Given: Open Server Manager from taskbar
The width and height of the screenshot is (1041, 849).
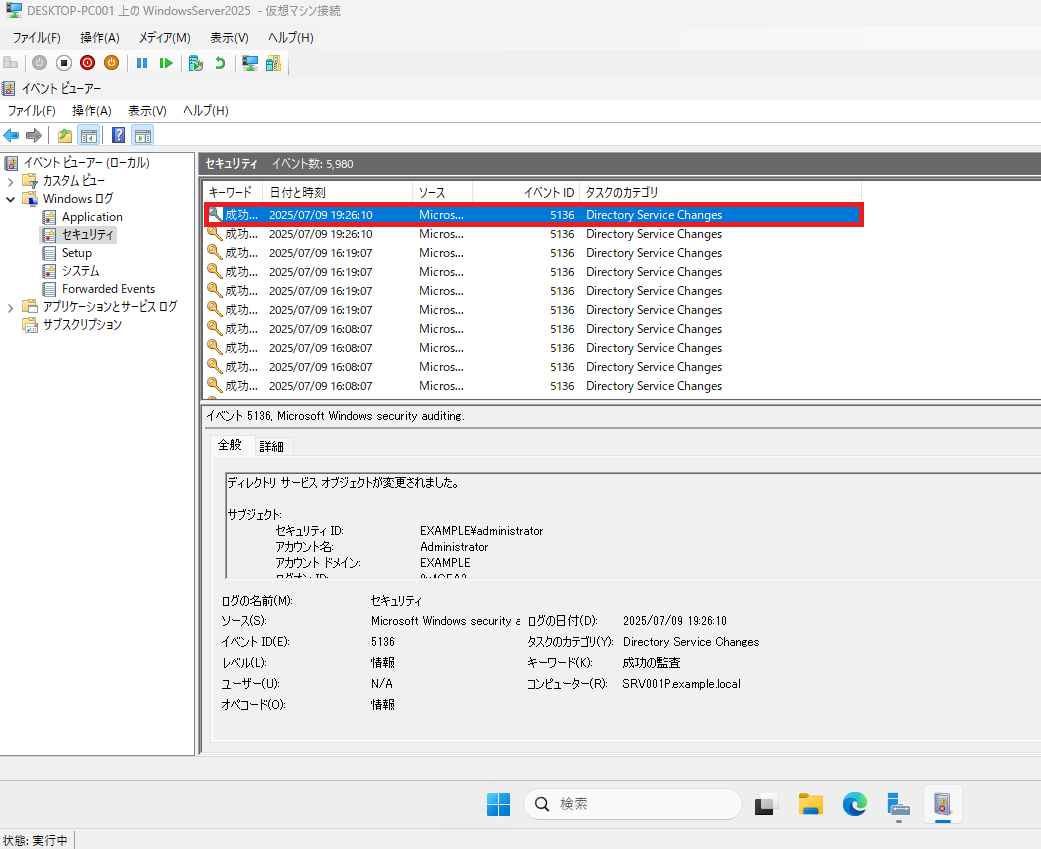Looking at the screenshot, I should pyautogui.click(x=898, y=805).
